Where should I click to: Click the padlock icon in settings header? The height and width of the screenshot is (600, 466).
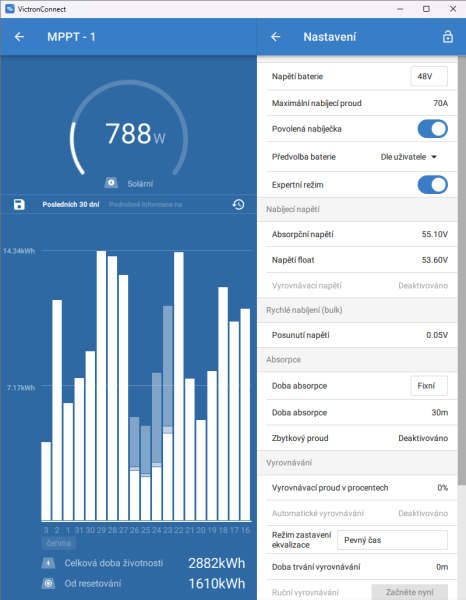point(448,37)
